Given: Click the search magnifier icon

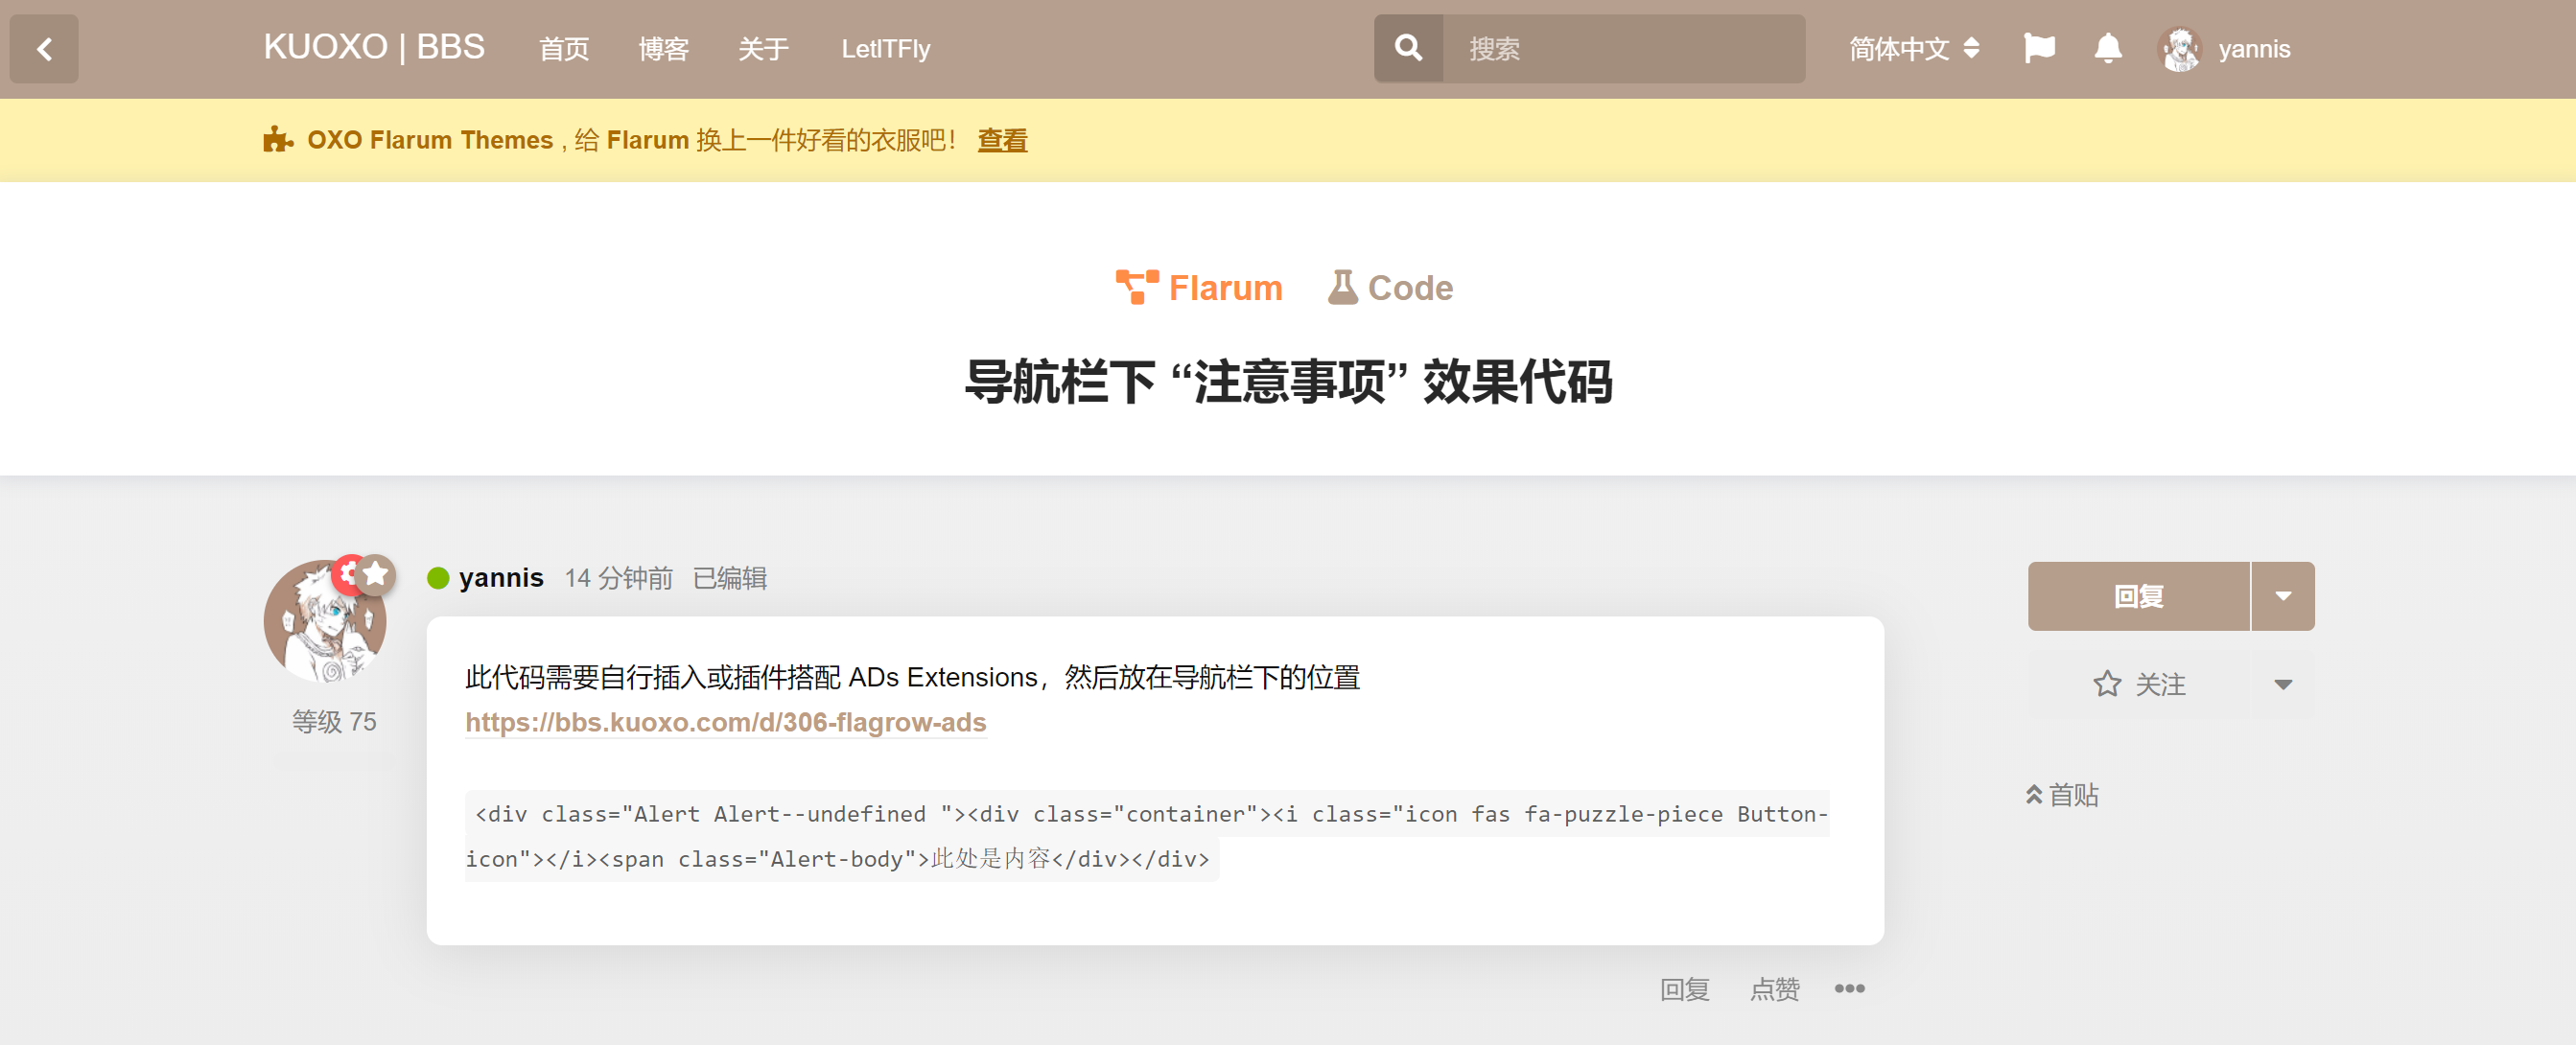Looking at the screenshot, I should 1408,48.
